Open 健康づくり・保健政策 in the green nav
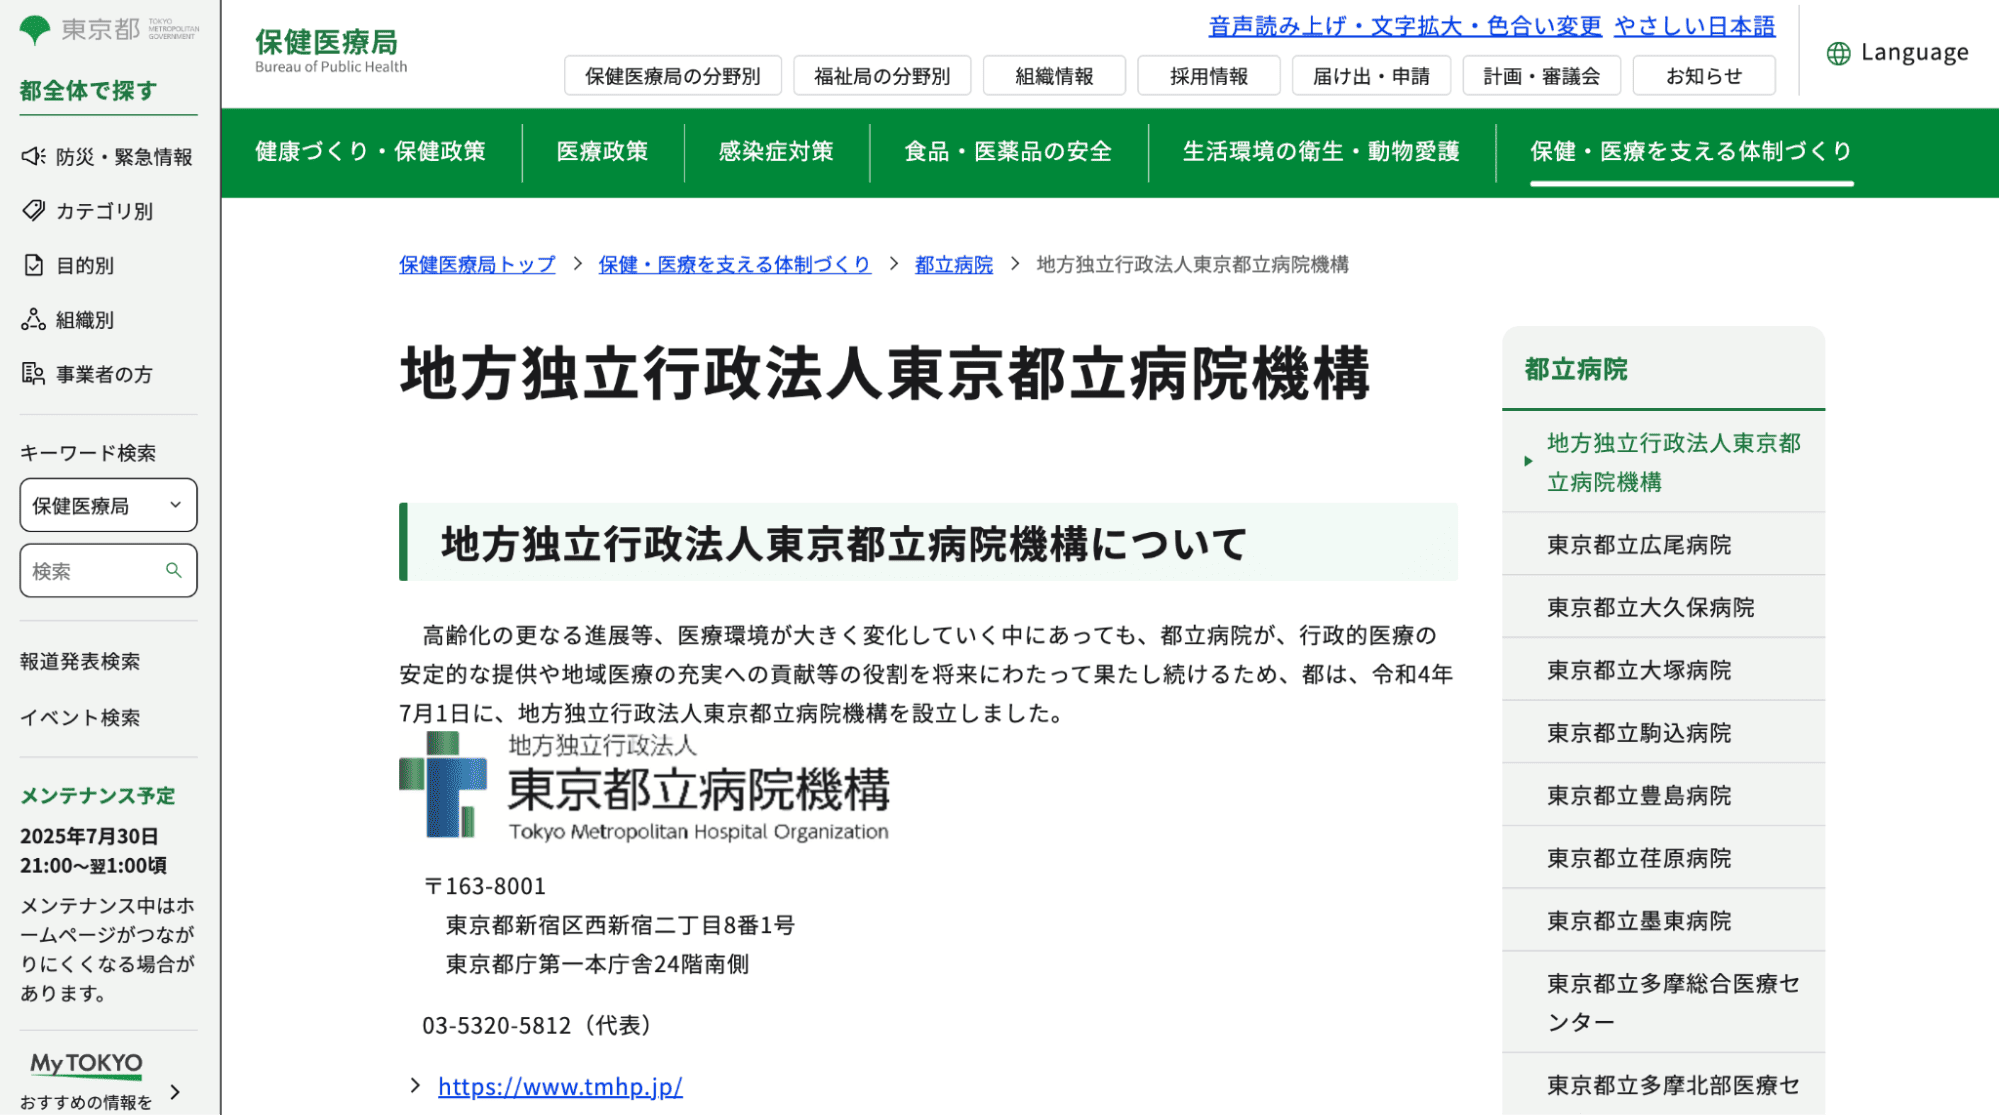The height and width of the screenshot is (1115, 1999). pyautogui.click(x=370, y=151)
